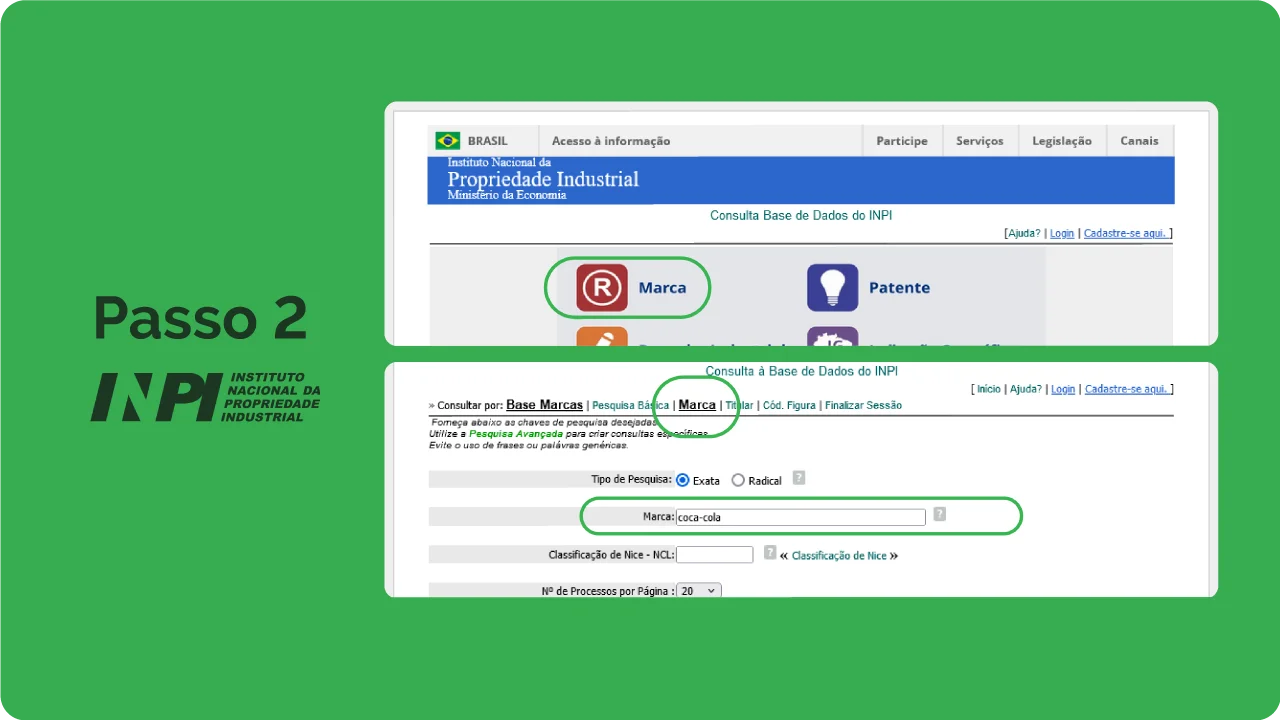Open the green Pesquisa Avançada link
The height and width of the screenshot is (720, 1280).
(x=516, y=434)
